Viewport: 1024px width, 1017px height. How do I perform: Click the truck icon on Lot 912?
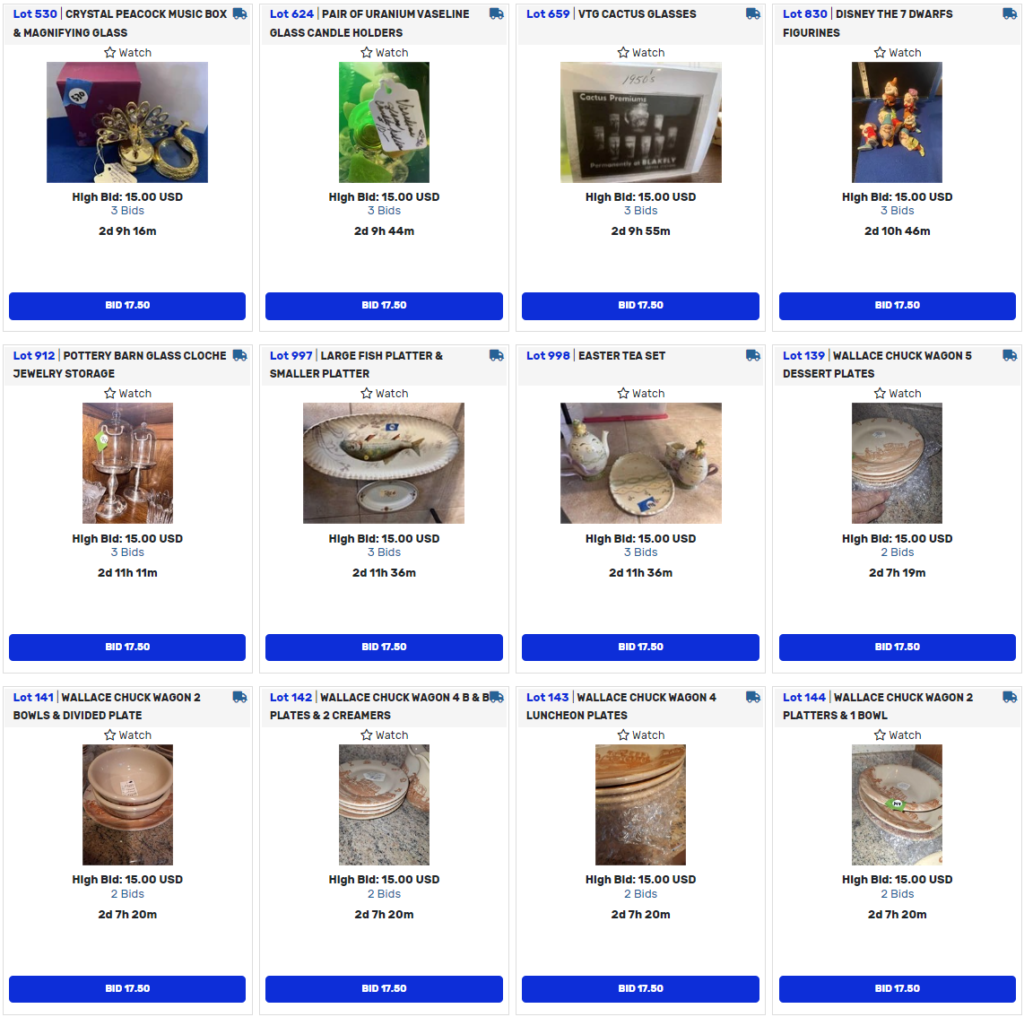[240, 355]
